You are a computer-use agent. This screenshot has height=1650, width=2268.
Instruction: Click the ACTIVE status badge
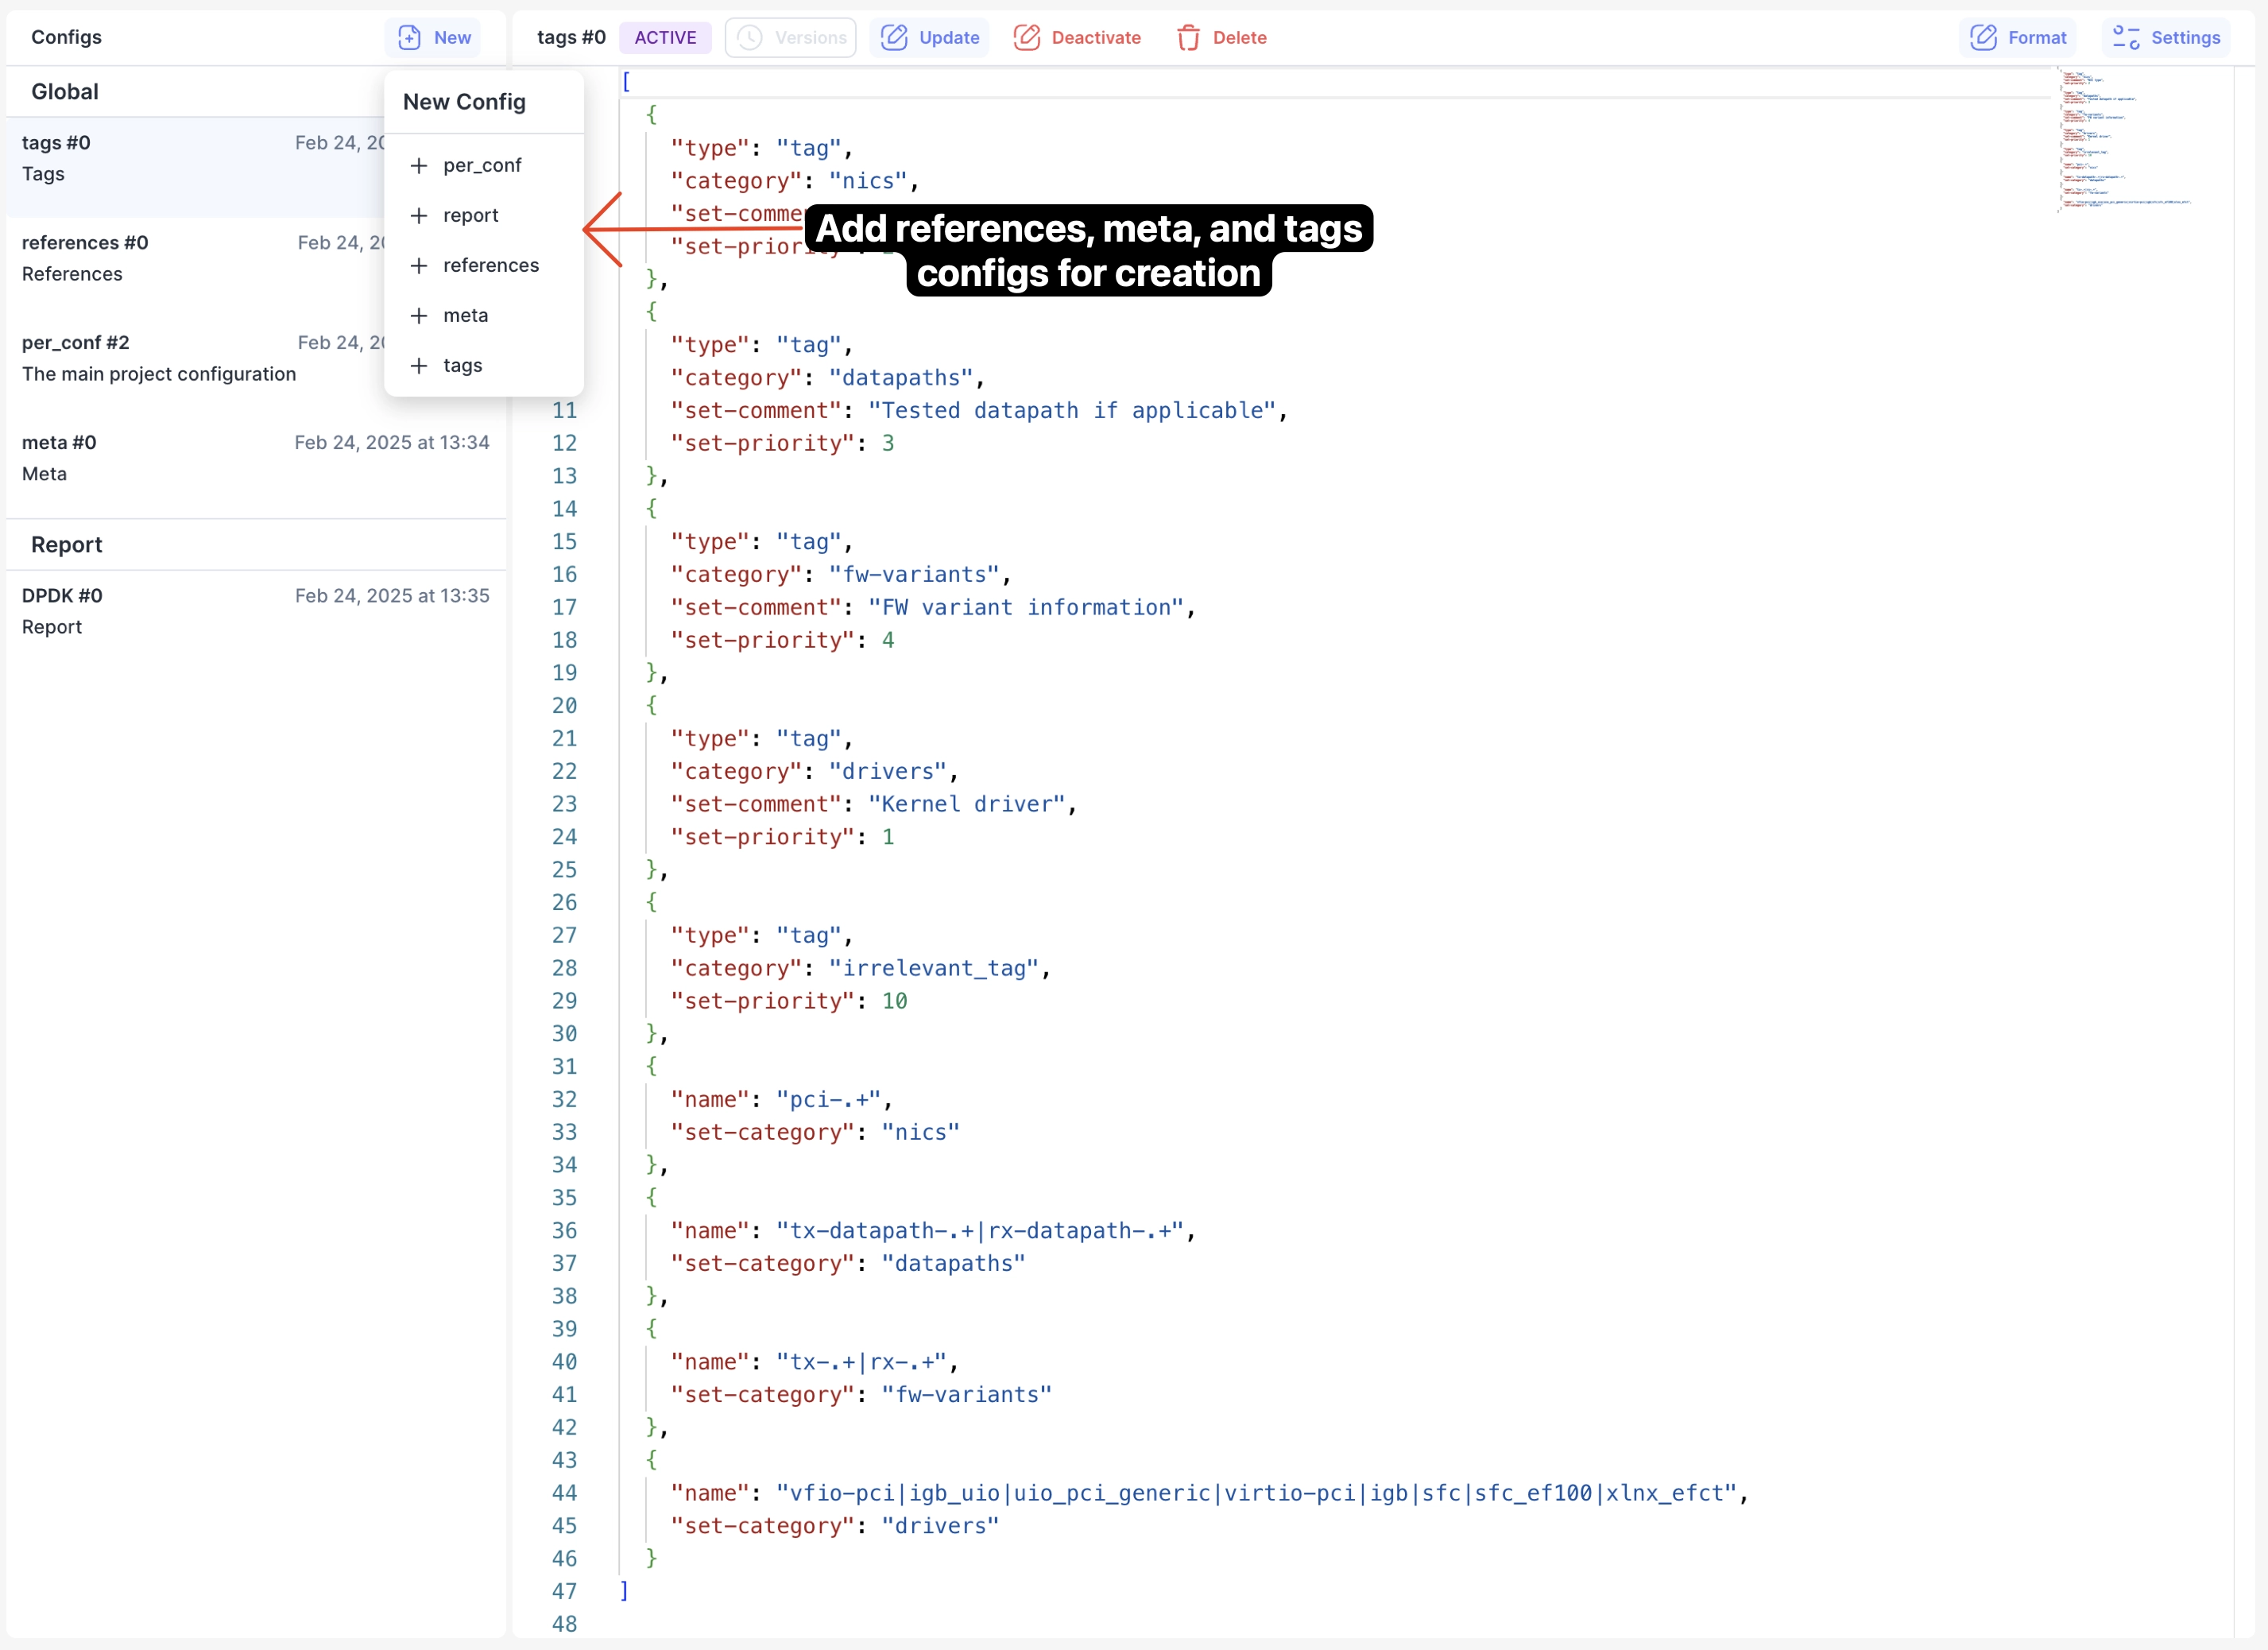click(664, 37)
